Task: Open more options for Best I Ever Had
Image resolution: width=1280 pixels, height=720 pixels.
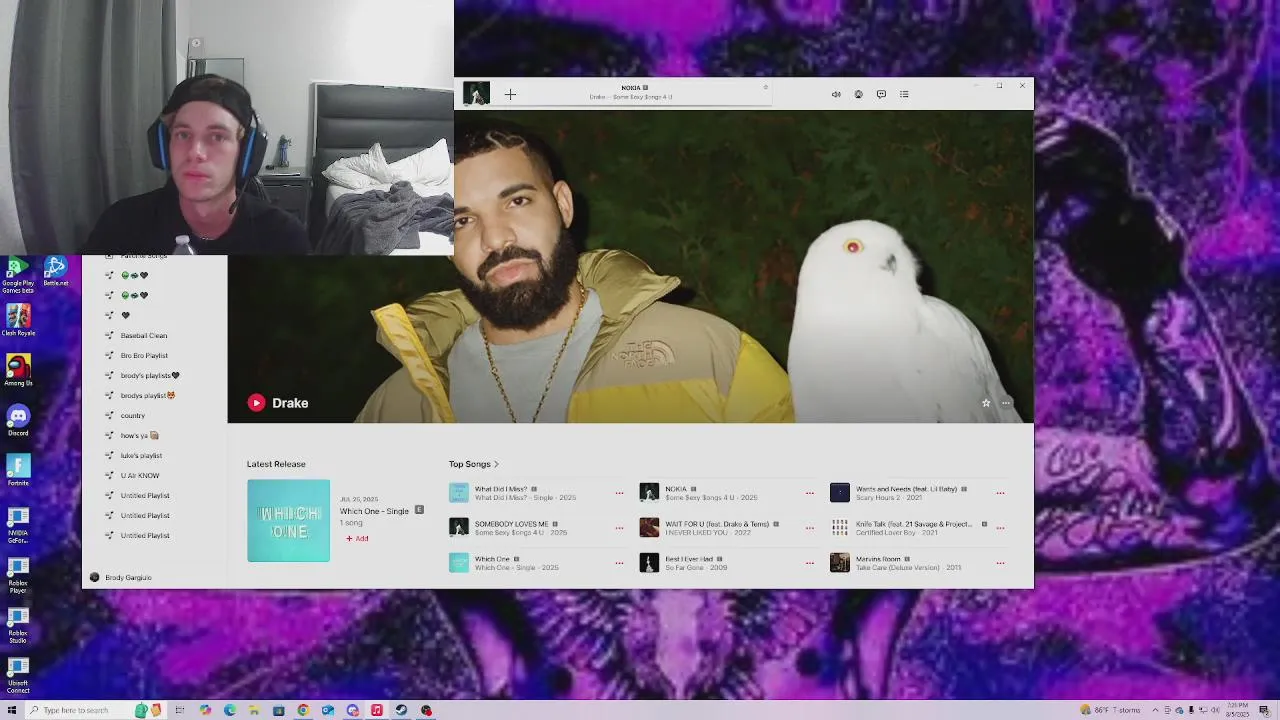Action: (x=810, y=563)
